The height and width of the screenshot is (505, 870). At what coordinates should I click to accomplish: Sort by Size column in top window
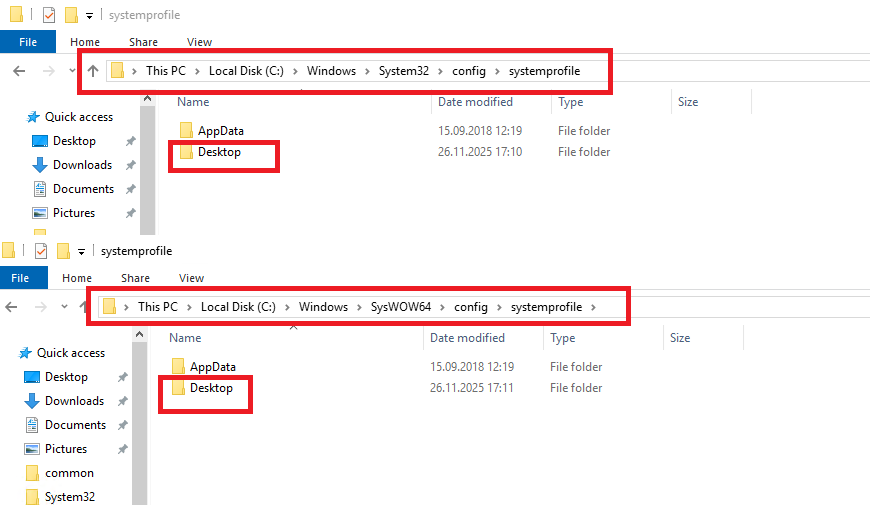pyautogui.click(x=688, y=102)
